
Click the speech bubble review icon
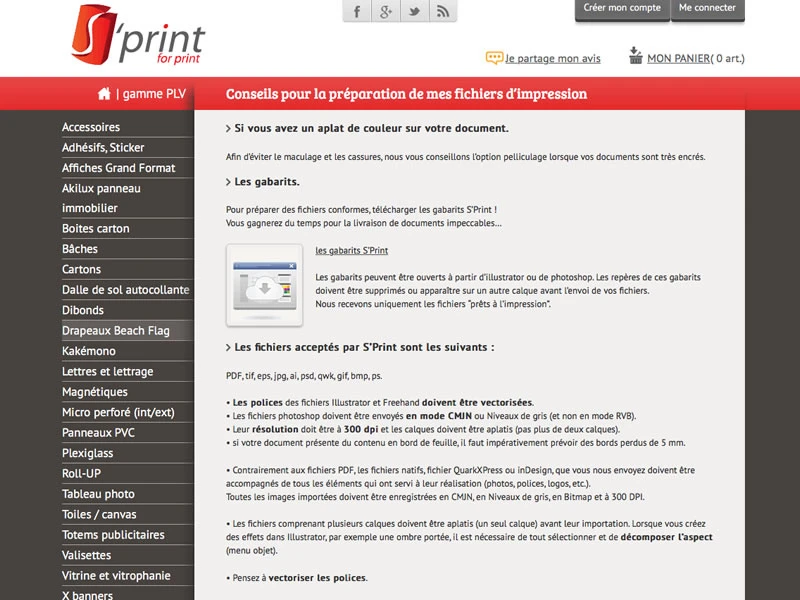click(x=494, y=58)
